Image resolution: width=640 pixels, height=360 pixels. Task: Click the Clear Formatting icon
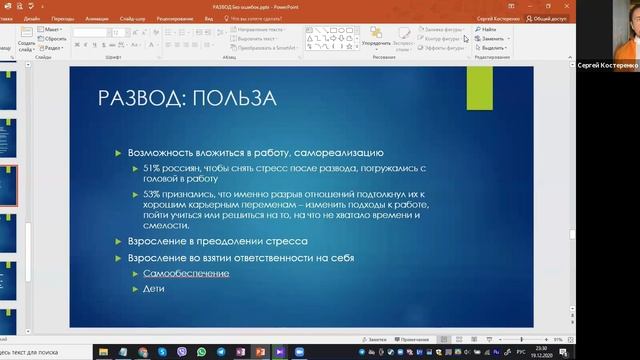click(156, 32)
